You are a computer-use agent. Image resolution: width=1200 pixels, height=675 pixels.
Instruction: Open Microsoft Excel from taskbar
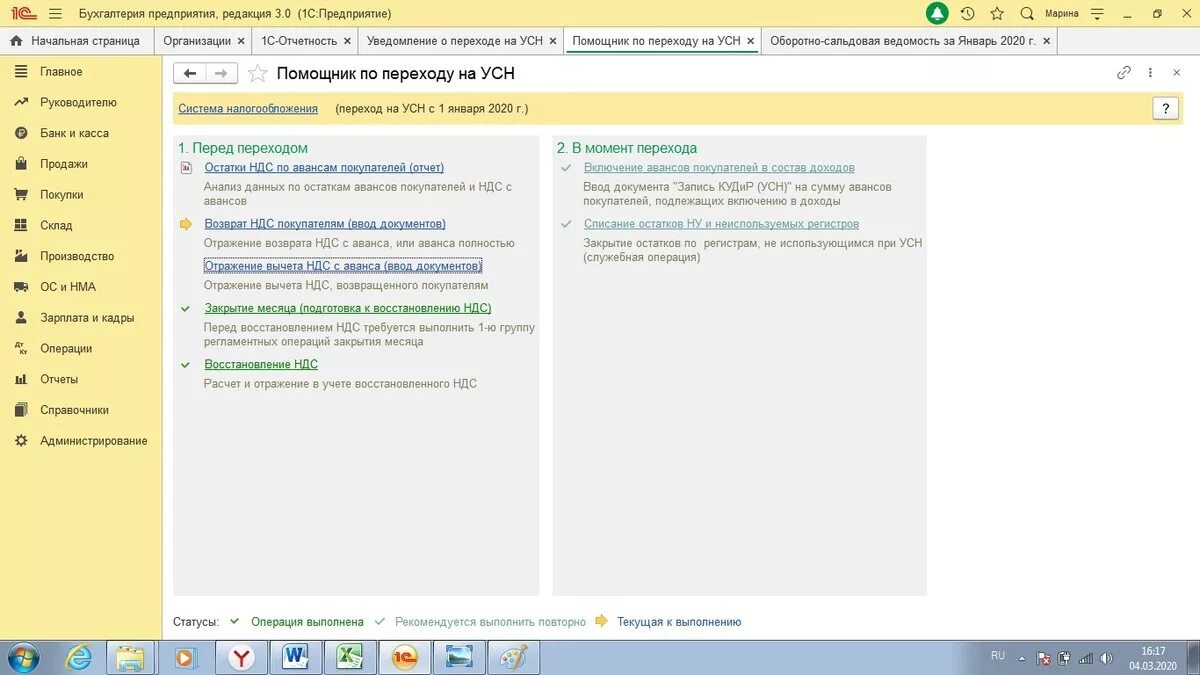point(349,657)
